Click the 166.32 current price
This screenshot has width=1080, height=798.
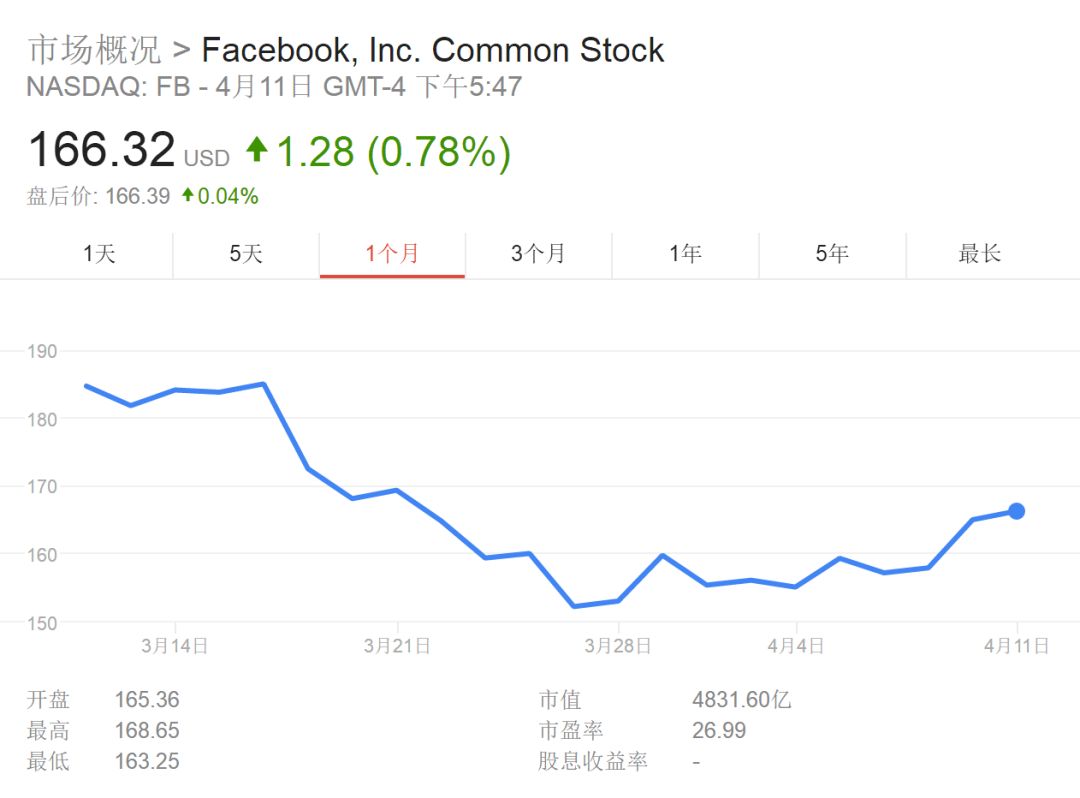coord(102,150)
